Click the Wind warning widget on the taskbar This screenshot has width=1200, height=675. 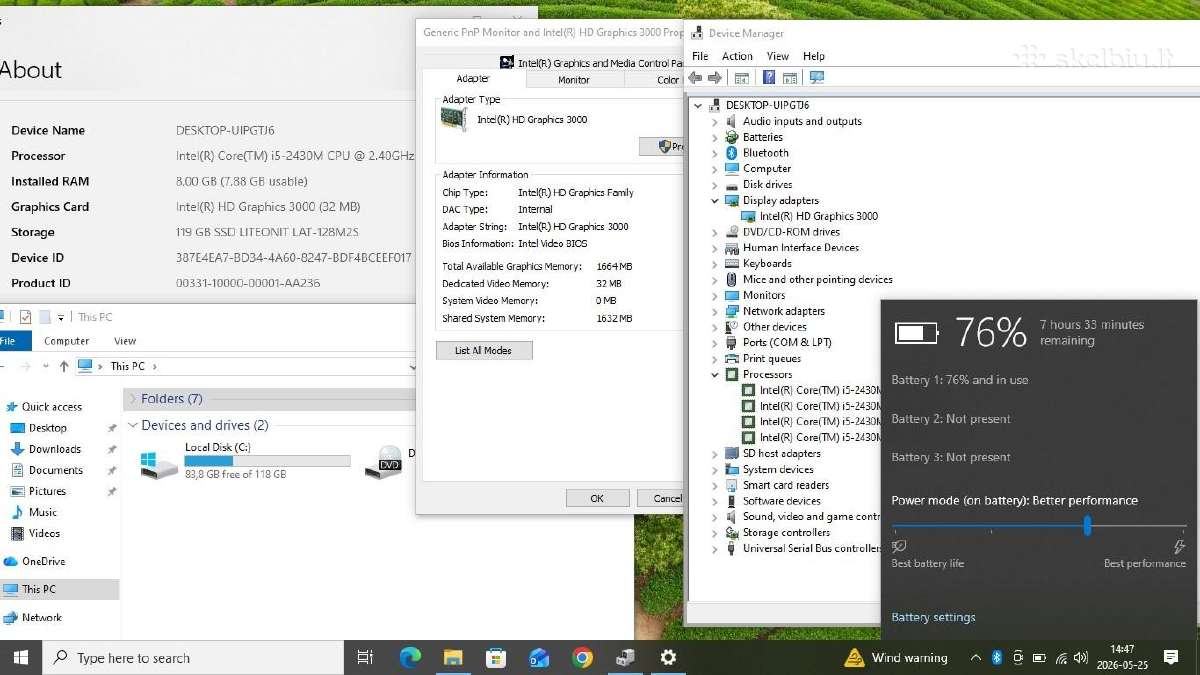[896, 657]
